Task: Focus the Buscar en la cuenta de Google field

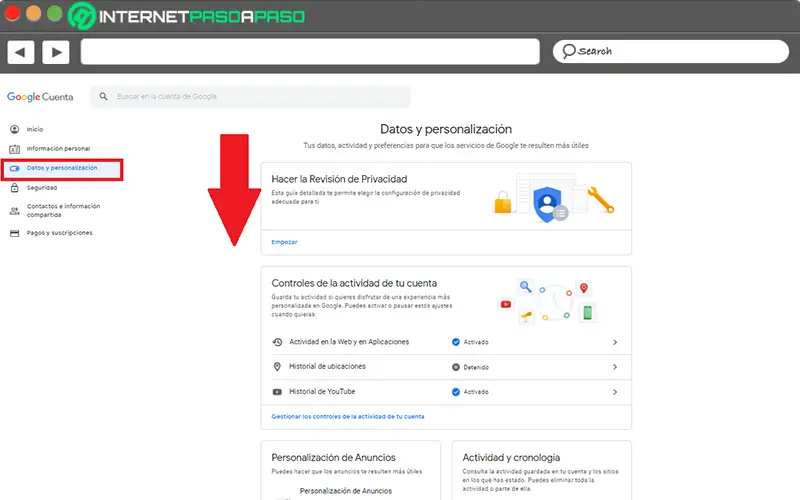Action: 250,96
